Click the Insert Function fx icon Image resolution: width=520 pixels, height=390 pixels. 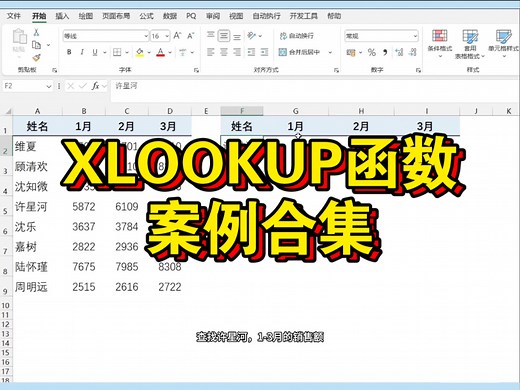click(96, 86)
